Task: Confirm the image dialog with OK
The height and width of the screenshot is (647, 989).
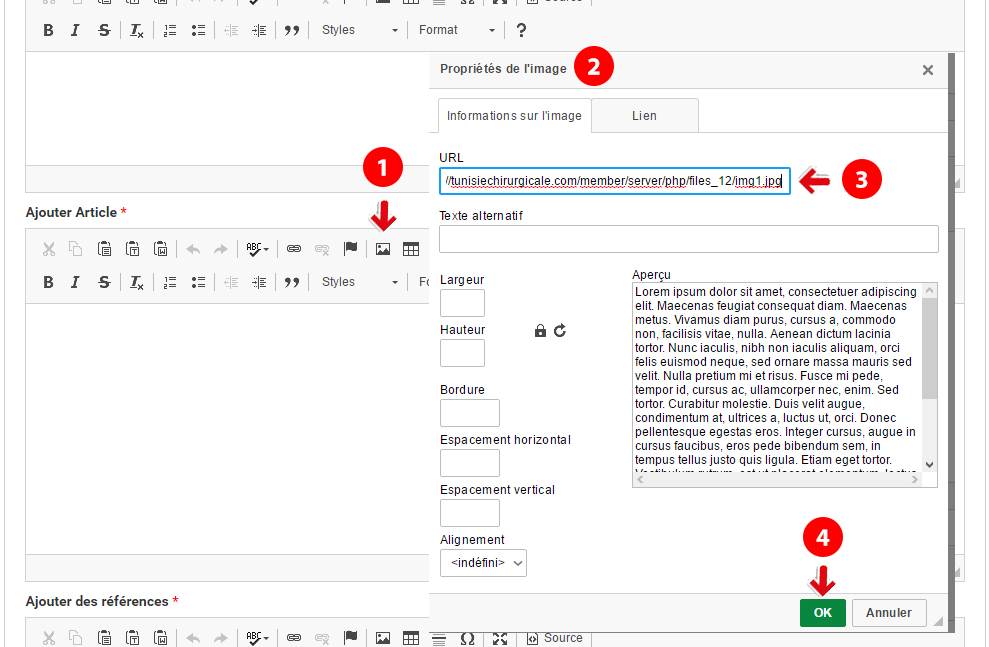Action: tap(822, 613)
